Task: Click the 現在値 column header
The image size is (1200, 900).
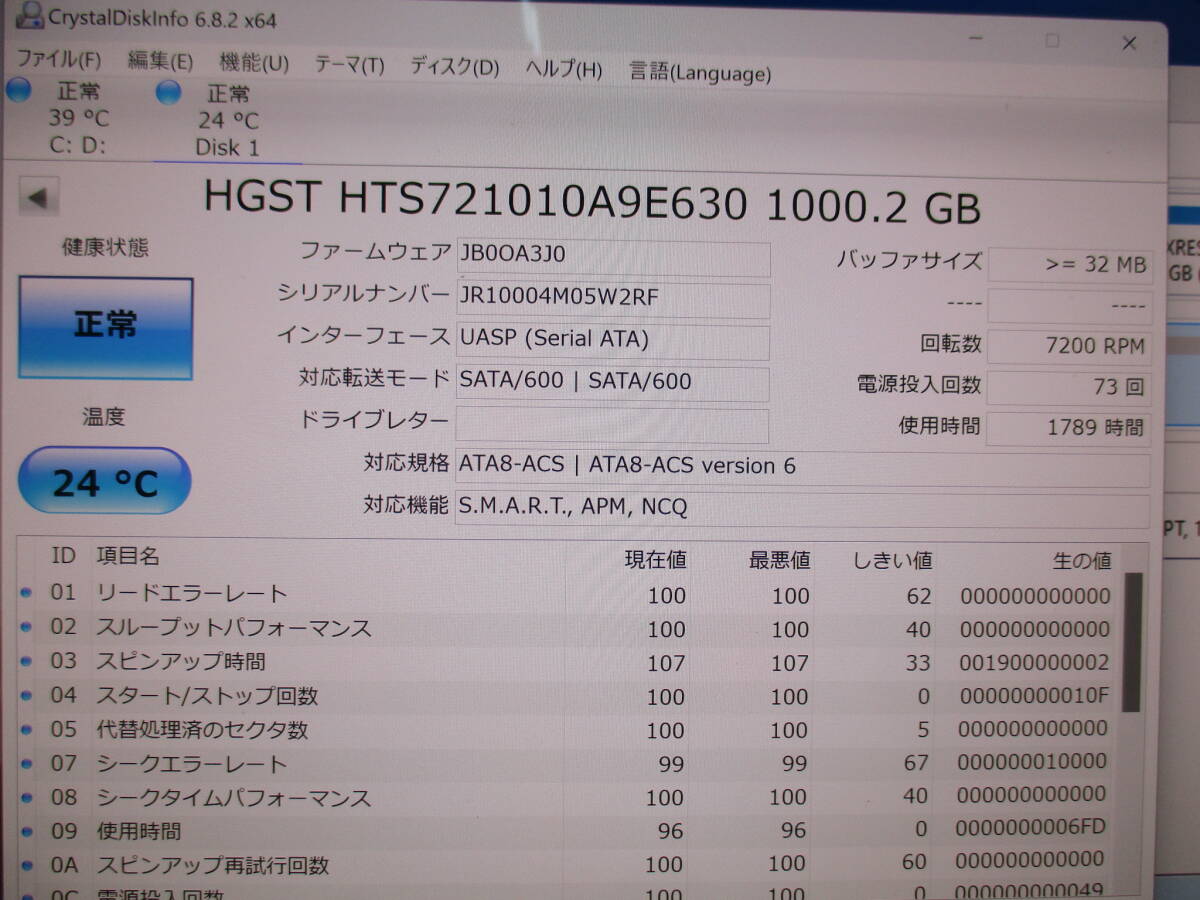Action: (655, 559)
